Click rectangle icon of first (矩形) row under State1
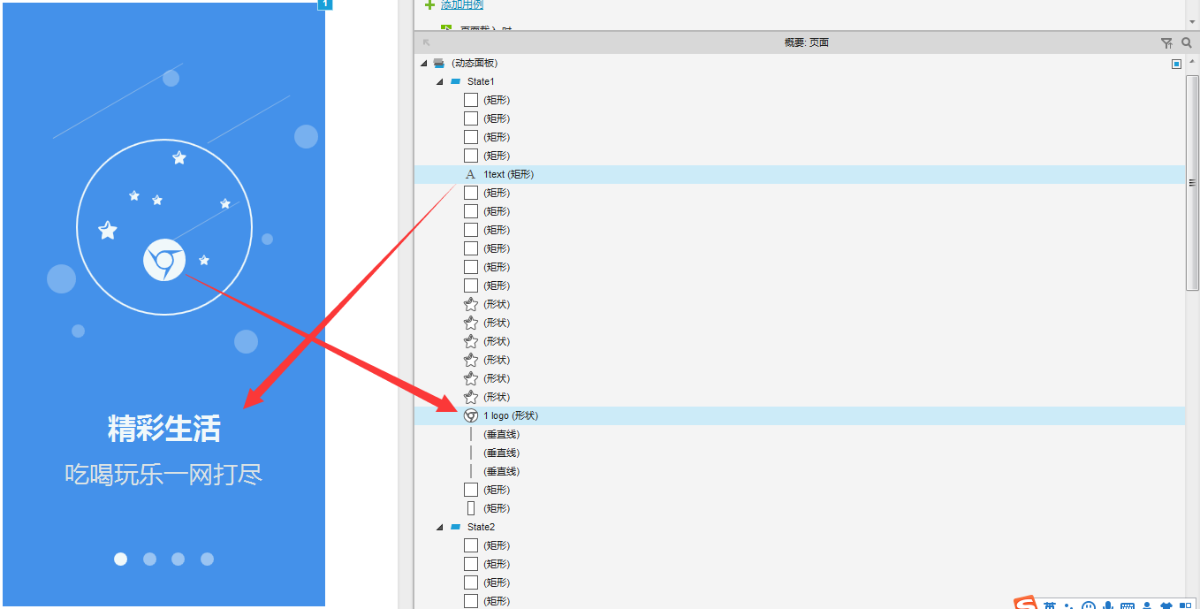This screenshot has width=1200, height=609. point(471,100)
